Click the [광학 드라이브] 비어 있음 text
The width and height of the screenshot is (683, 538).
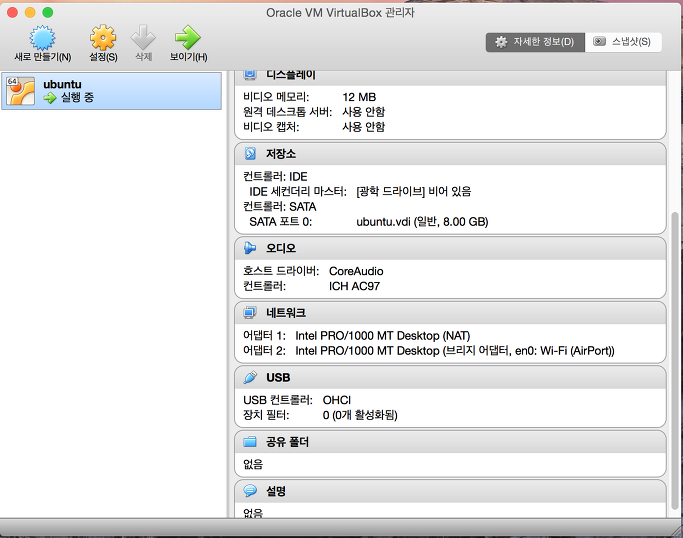click(x=414, y=191)
